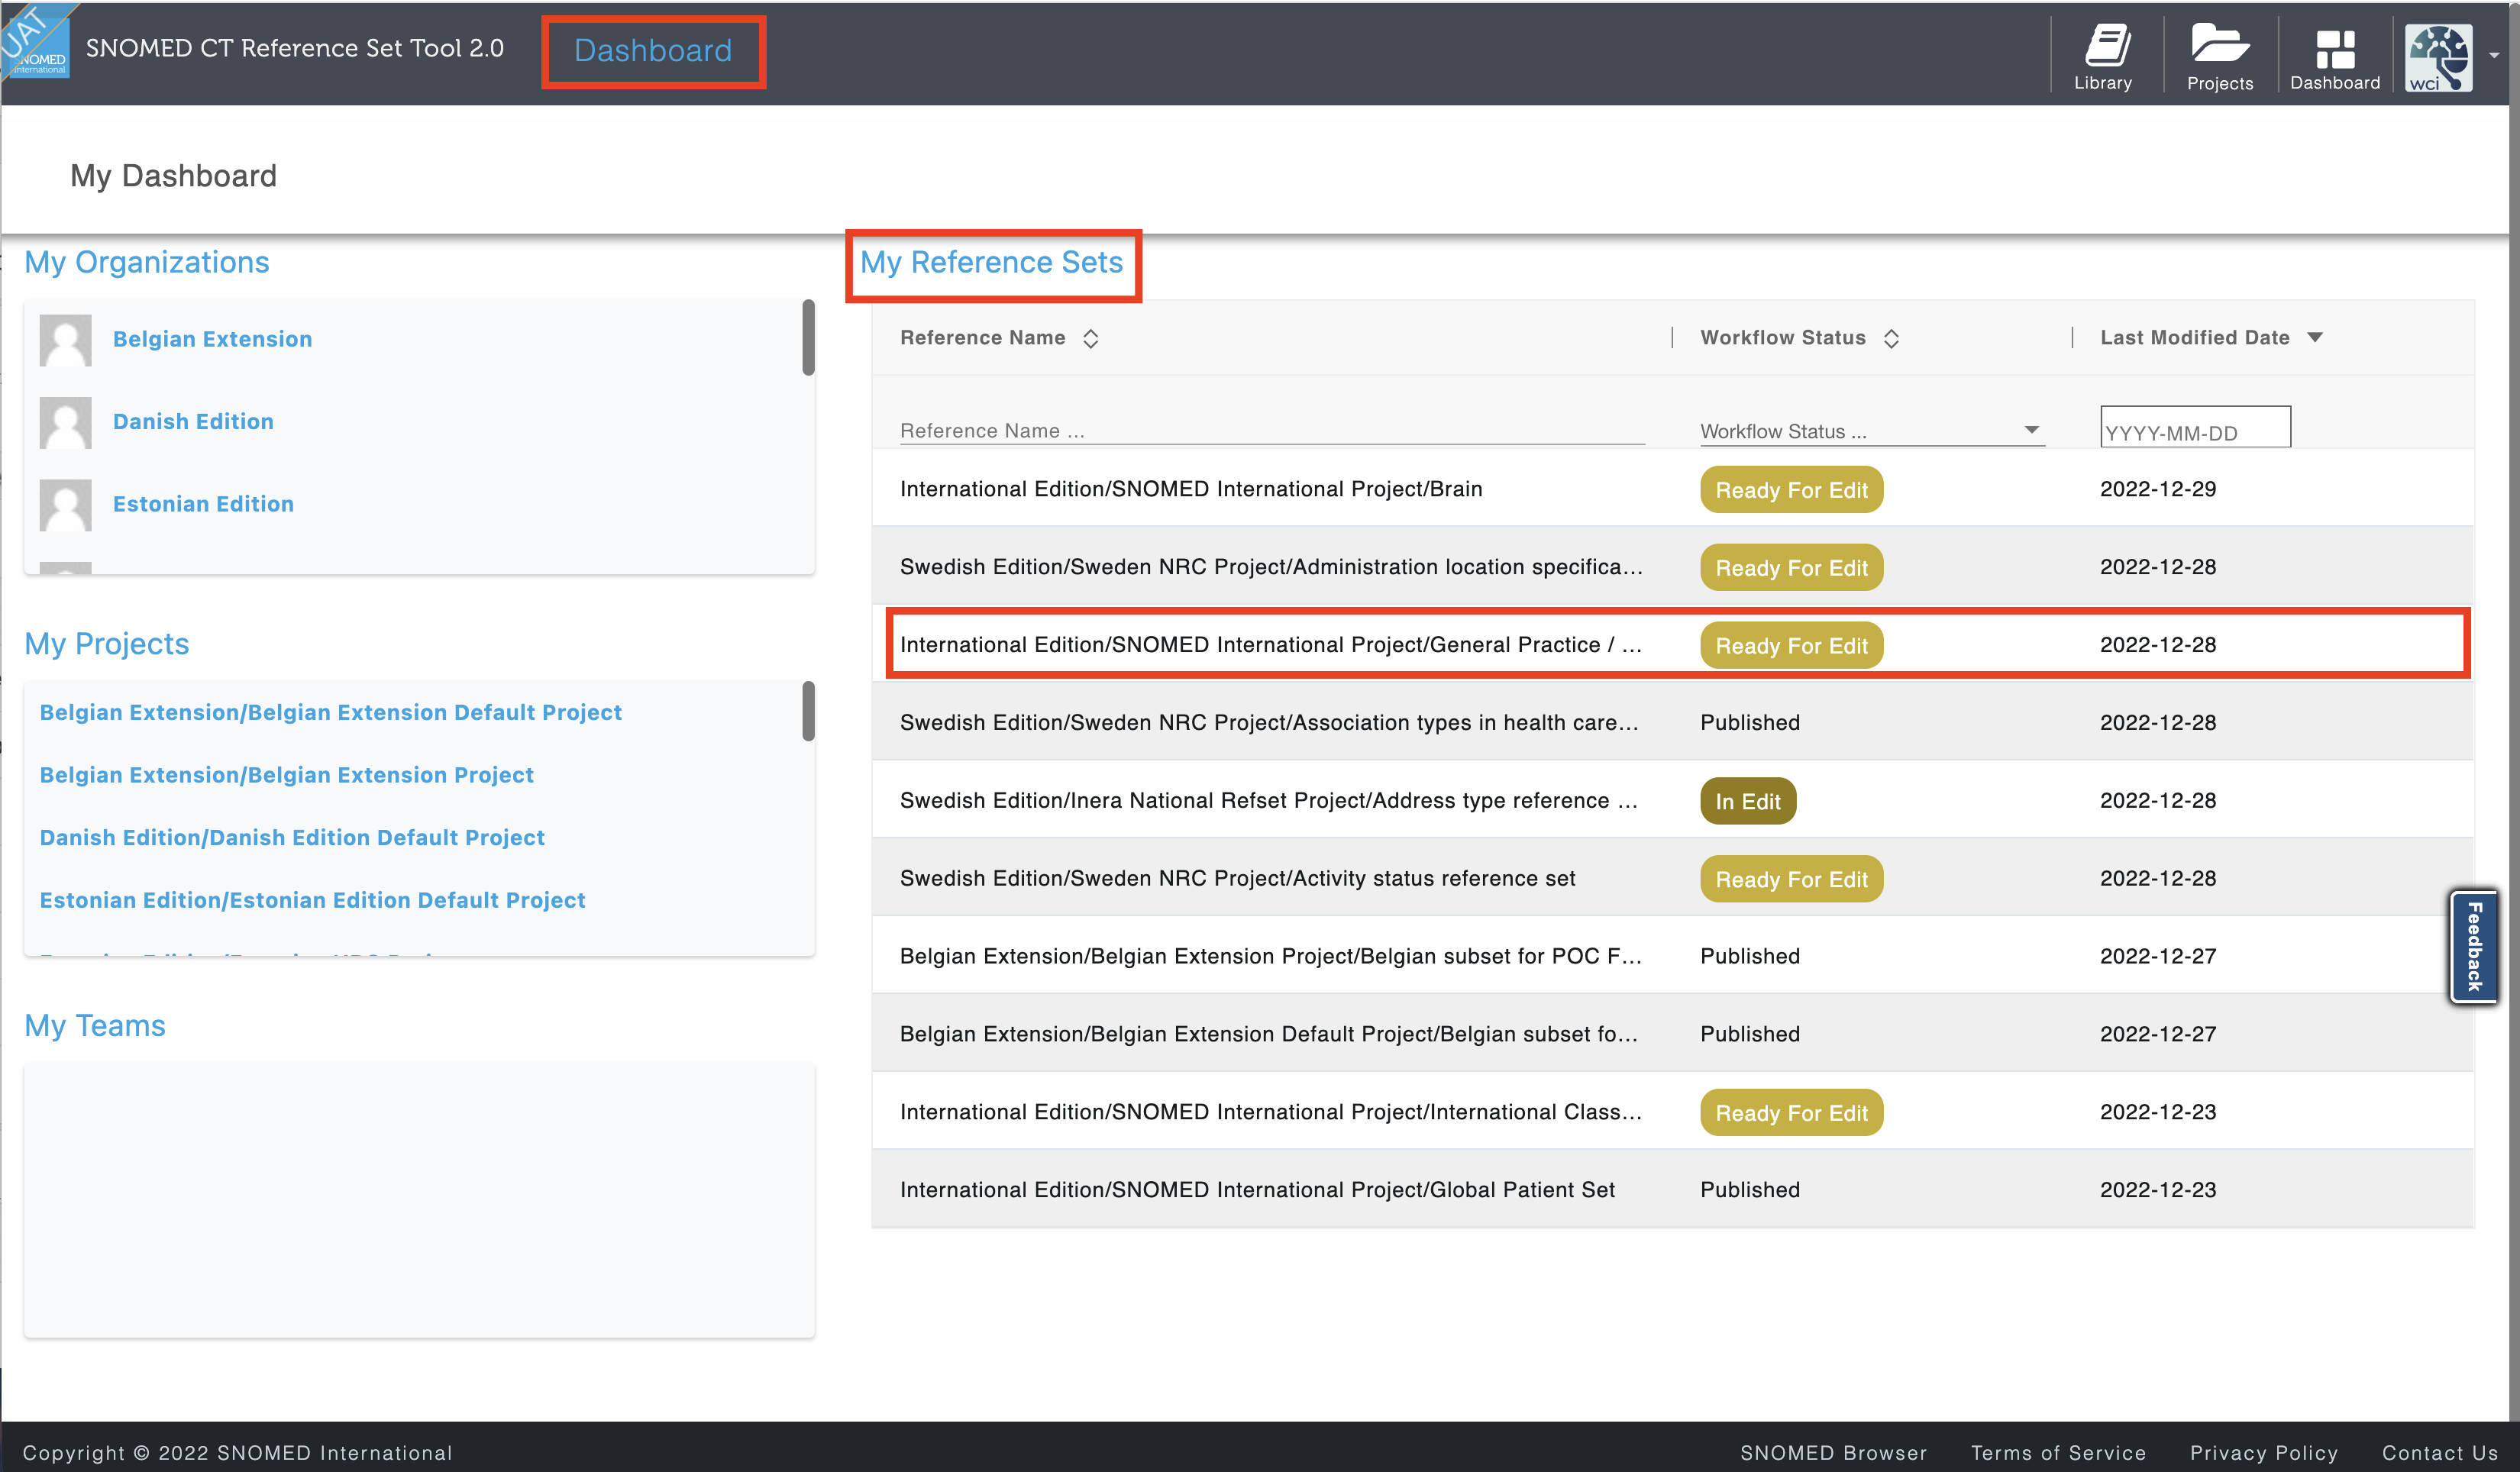Click Last Modified Date column header

click(x=2195, y=338)
